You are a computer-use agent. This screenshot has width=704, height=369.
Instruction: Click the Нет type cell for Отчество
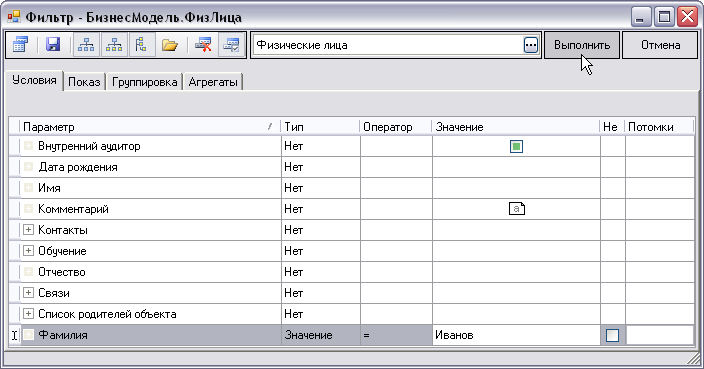click(321, 272)
